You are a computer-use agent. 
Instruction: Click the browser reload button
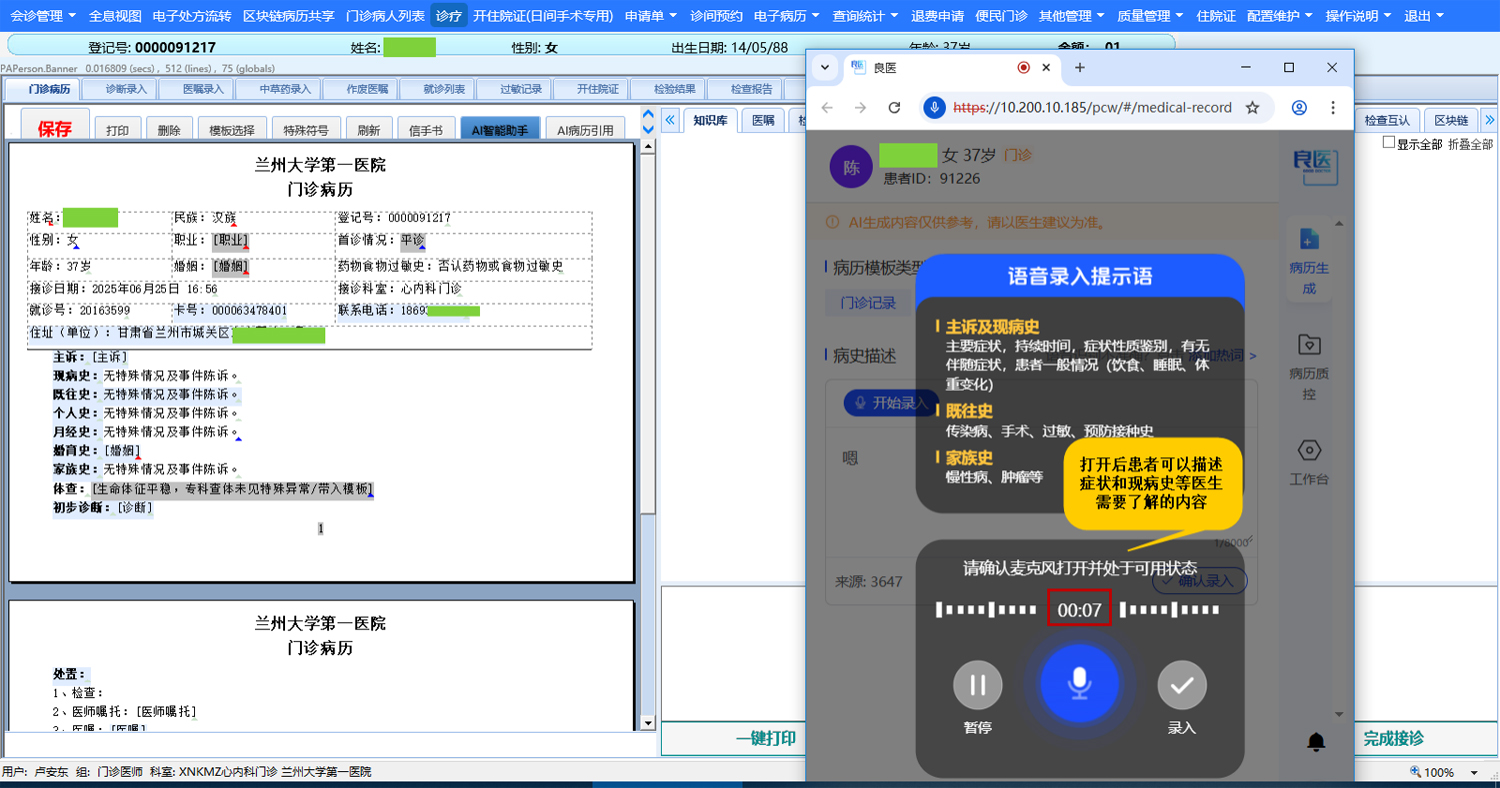(895, 107)
